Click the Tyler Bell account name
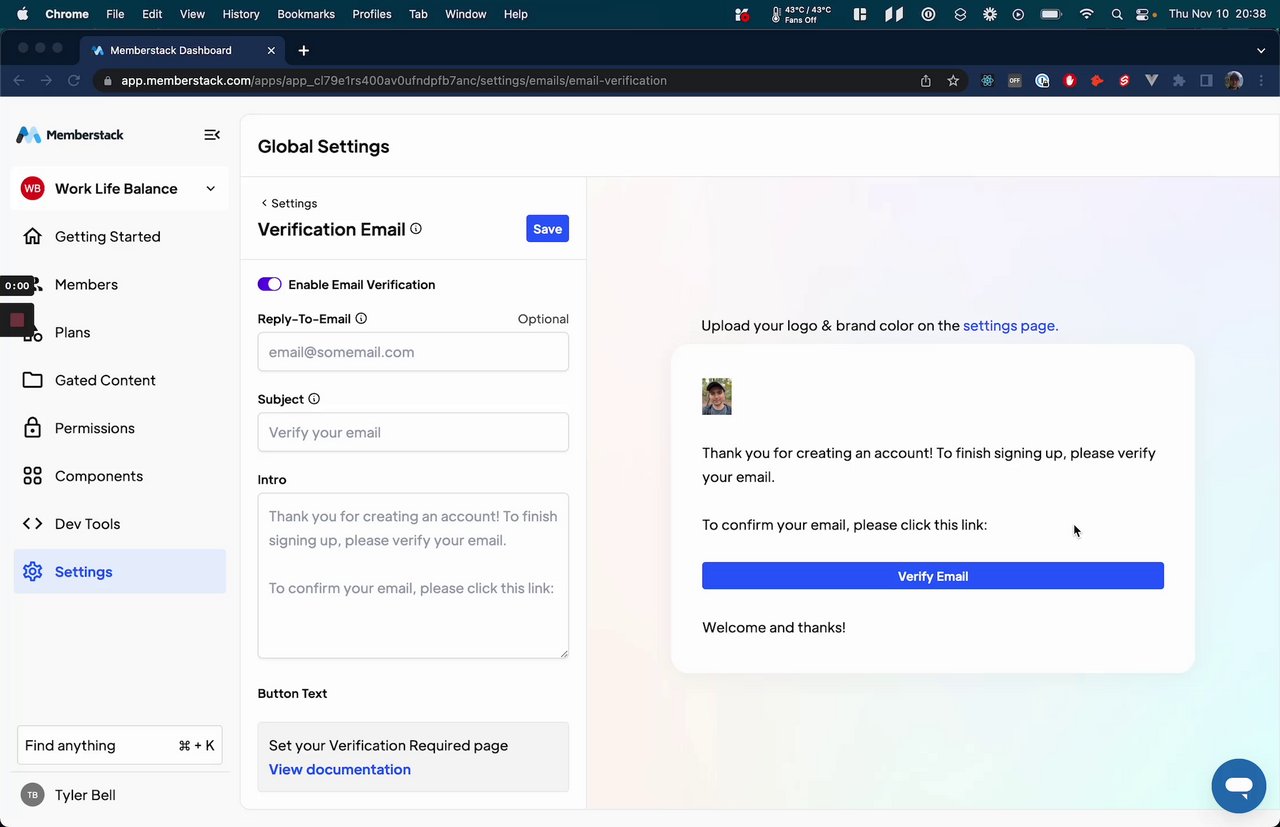Screen dimensions: 1280x827 [x=85, y=795]
